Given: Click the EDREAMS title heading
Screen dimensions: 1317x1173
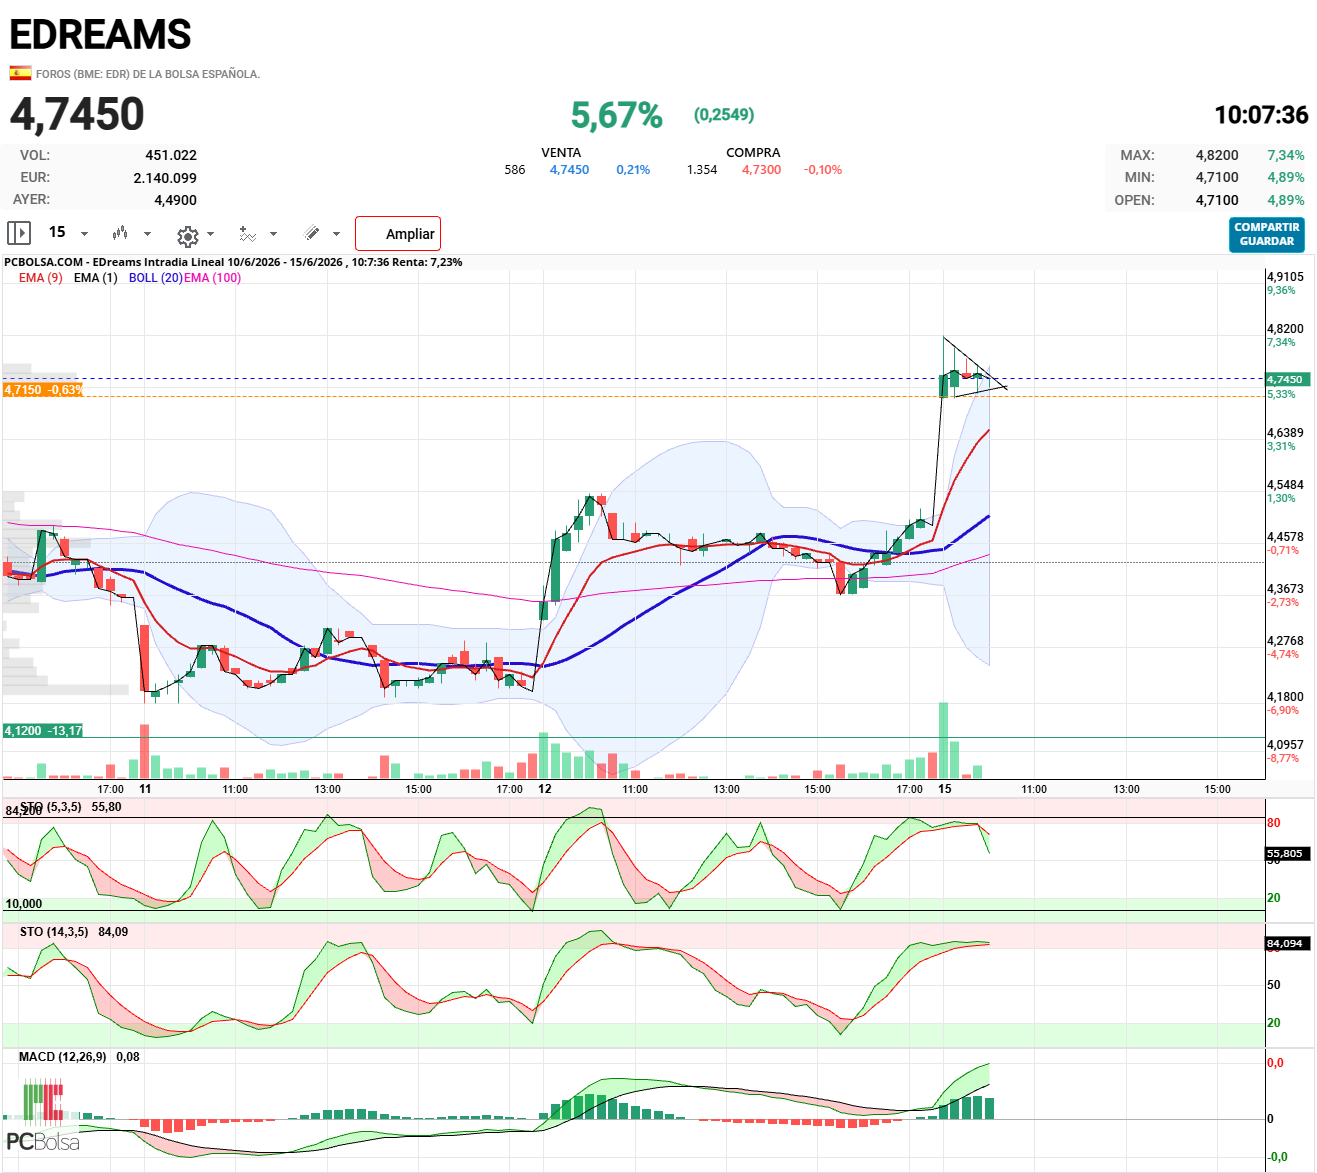Looking at the screenshot, I should coord(100,34).
